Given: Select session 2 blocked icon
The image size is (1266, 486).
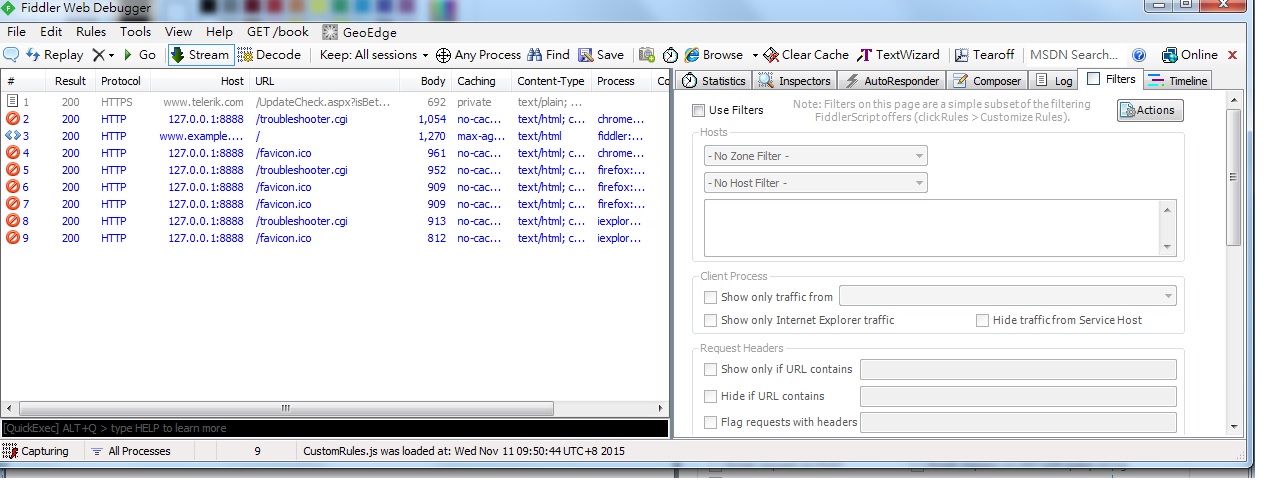Looking at the screenshot, I should point(13,119).
